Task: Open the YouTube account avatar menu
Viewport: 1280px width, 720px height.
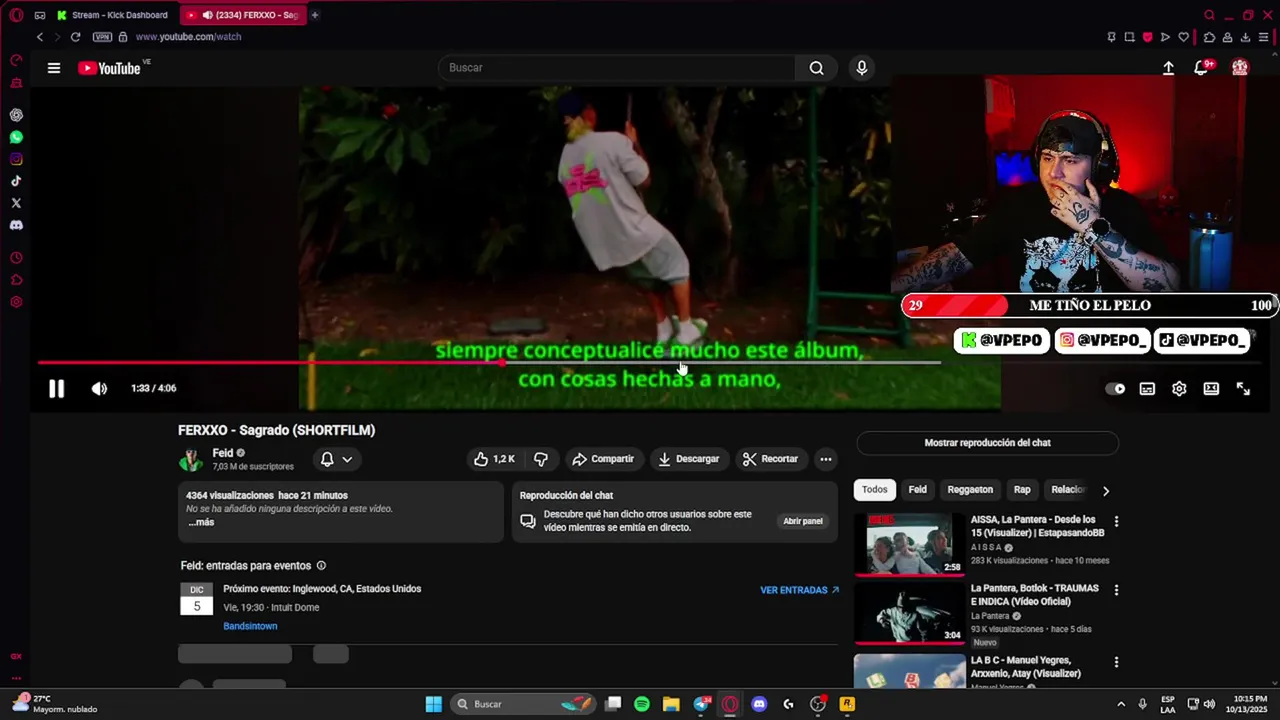Action: click(1240, 68)
